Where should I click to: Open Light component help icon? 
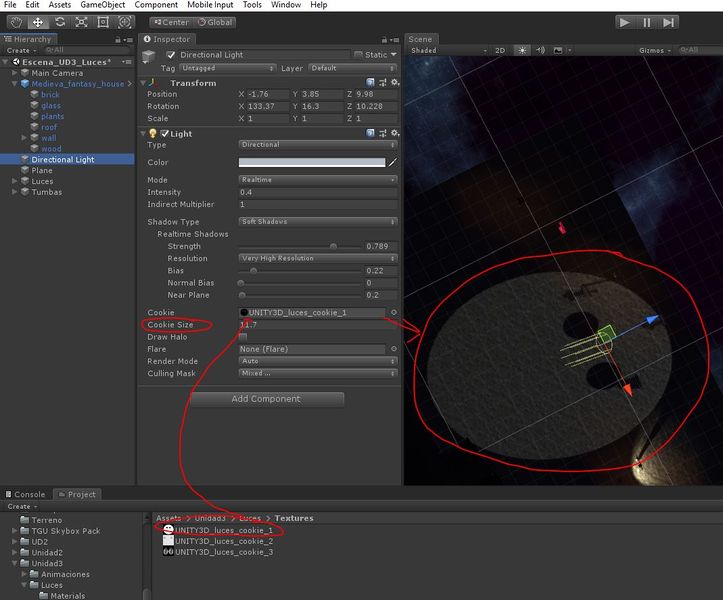pyautogui.click(x=370, y=133)
